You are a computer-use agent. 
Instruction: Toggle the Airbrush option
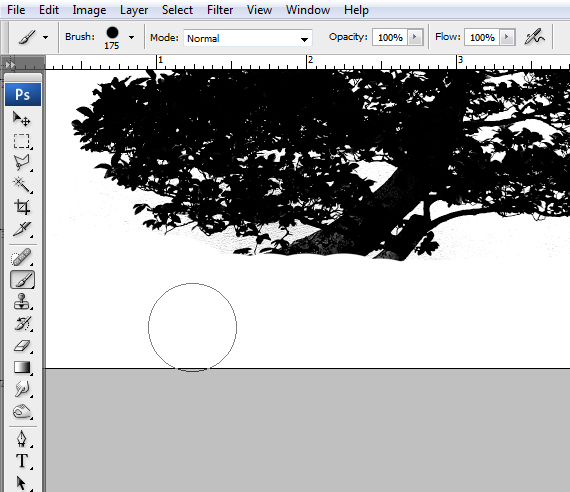(534, 37)
